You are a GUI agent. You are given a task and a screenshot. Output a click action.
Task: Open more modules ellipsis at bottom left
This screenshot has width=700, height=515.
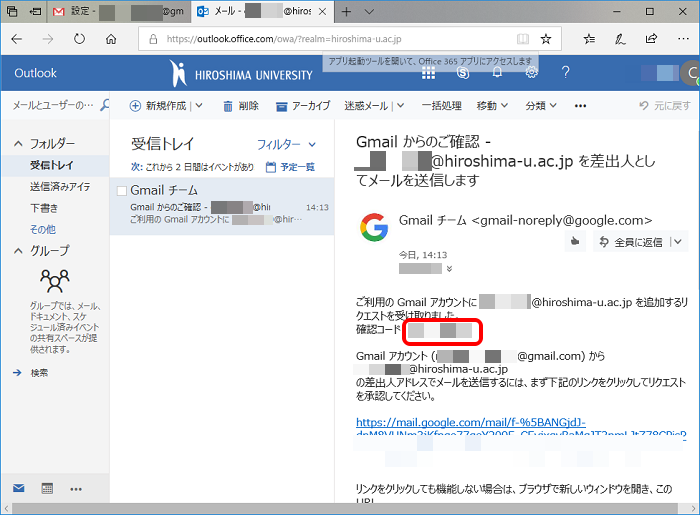point(76,489)
